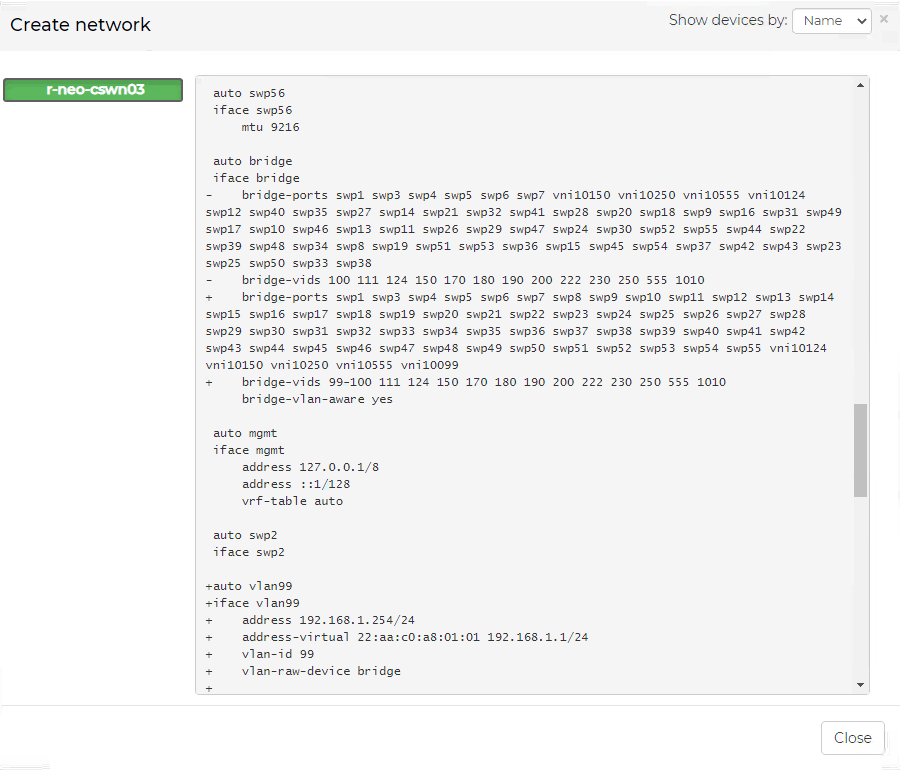Image resolution: width=900 pixels, height=770 pixels.
Task: Click the "bridge-vlan-aware yes" line
Action: tap(317, 399)
